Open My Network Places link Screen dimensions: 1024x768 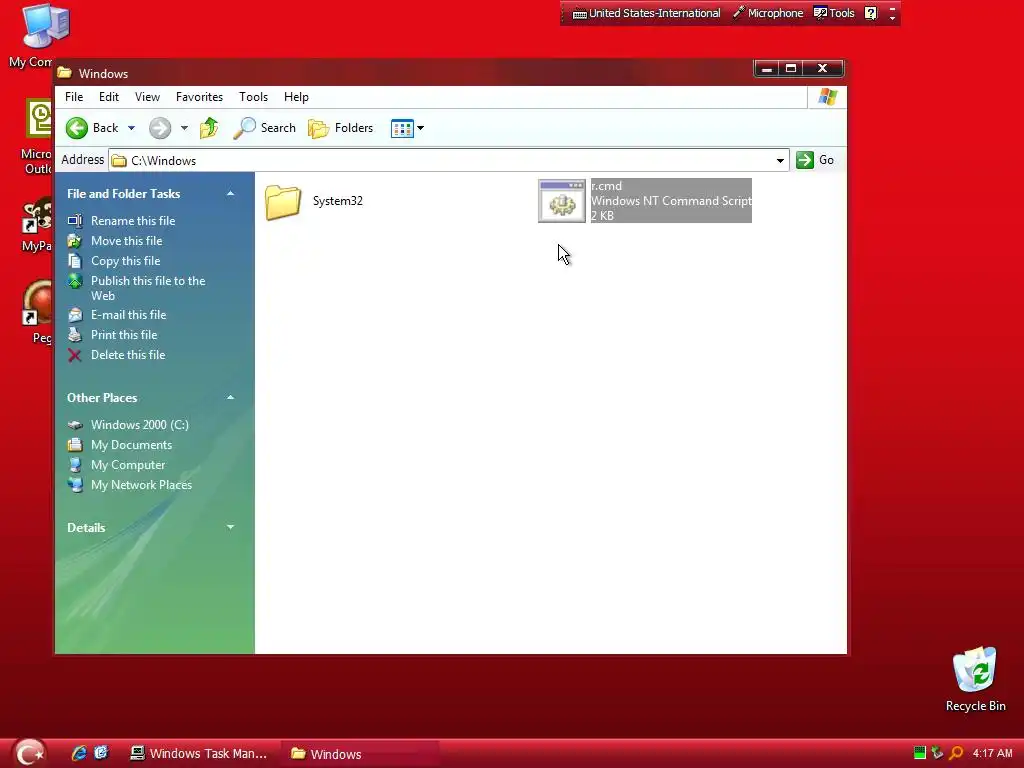pyautogui.click(x=141, y=485)
